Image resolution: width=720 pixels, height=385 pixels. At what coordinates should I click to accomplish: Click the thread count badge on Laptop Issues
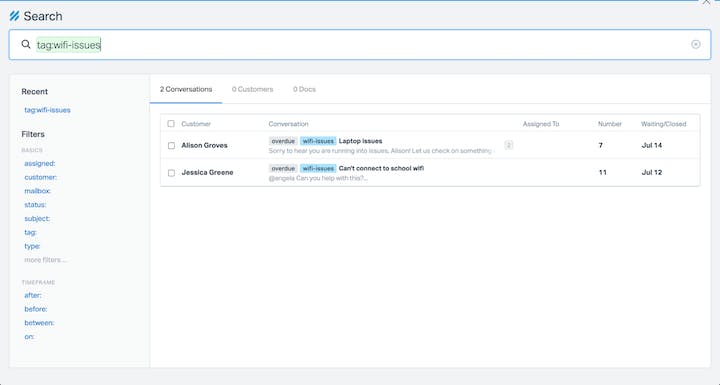tap(508, 145)
